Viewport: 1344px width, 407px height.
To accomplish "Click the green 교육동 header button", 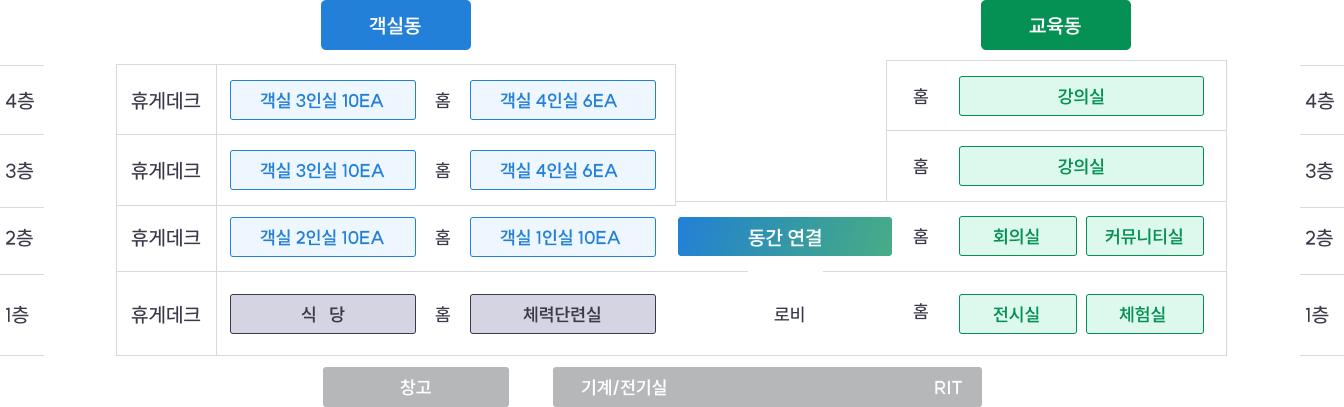I will pyautogui.click(x=1055, y=25).
